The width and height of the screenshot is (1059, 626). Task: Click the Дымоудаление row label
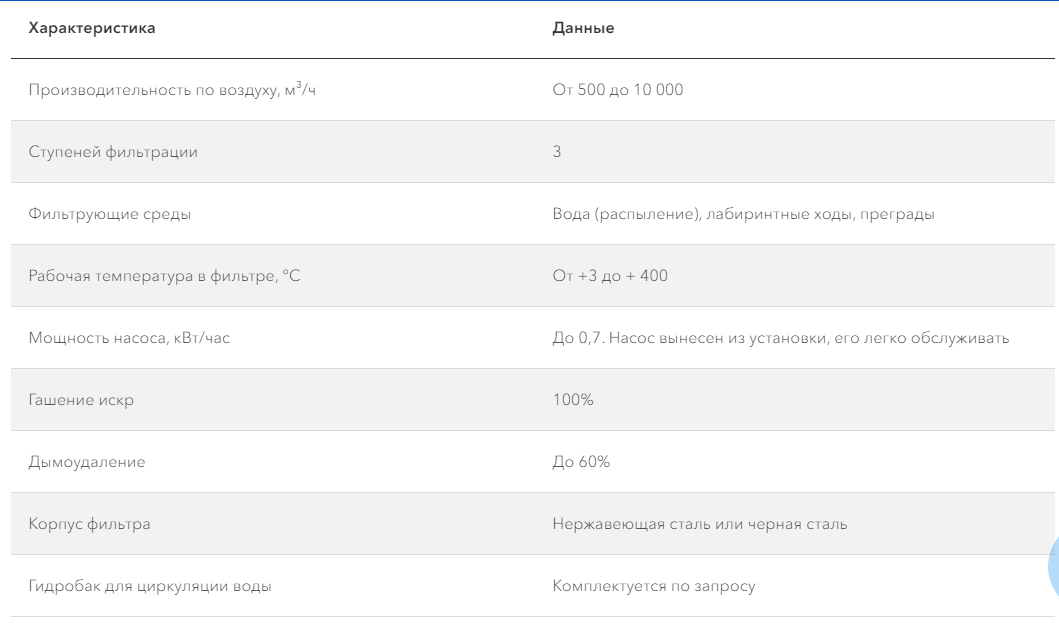(86, 462)
